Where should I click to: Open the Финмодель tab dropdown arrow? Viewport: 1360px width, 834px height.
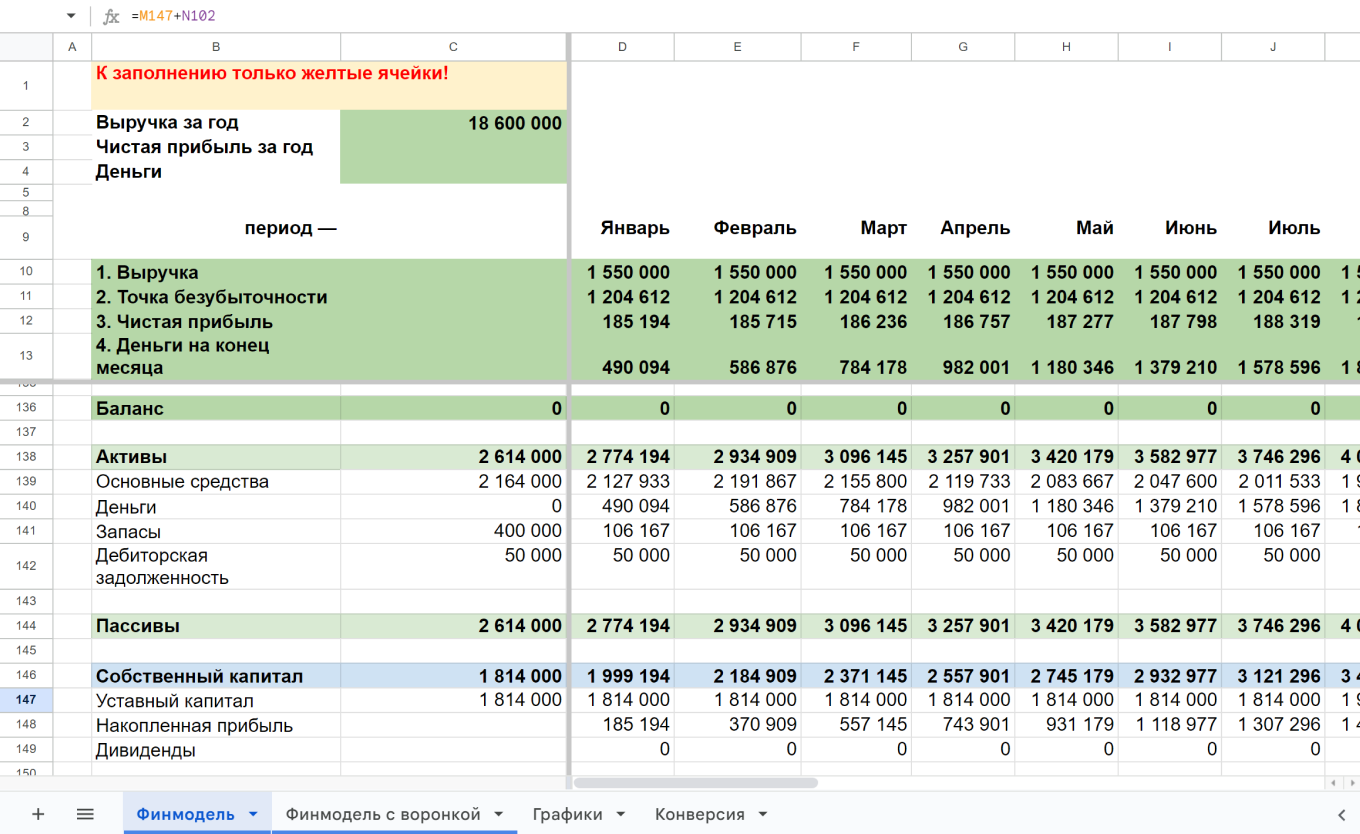coord(253,814)
